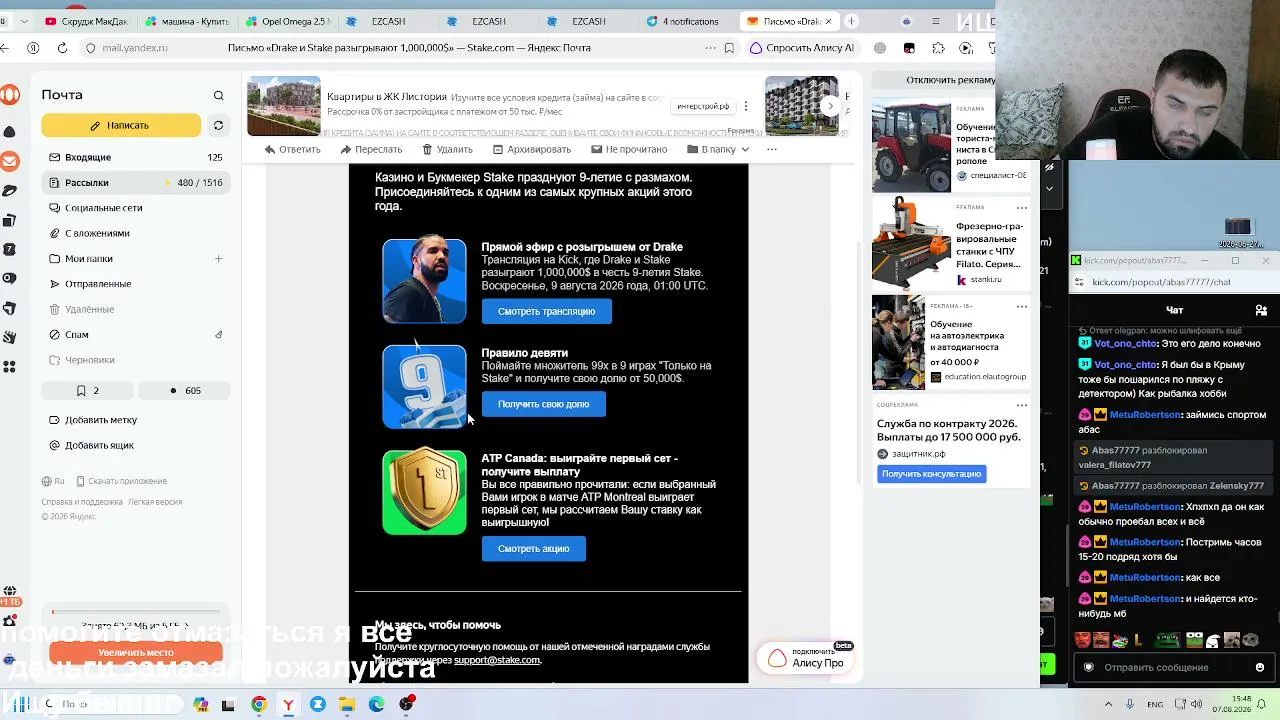Click the Смотреть акцию button
The image size is (1280, 720).
(533, 549)
